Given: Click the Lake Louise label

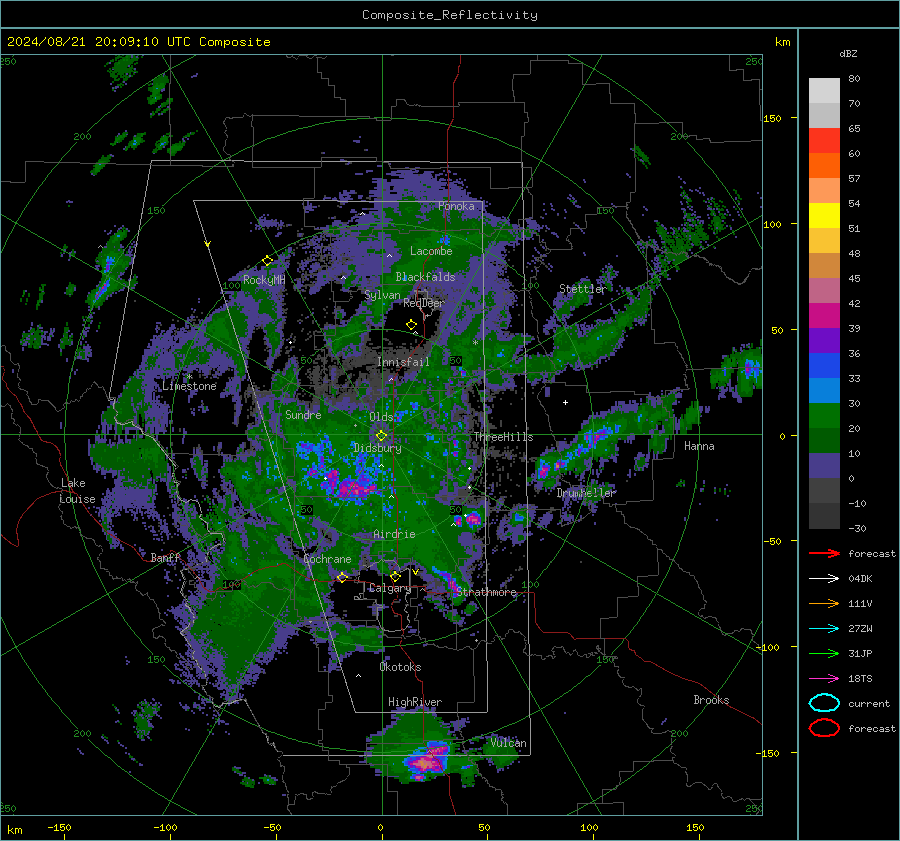Looking at the screenshot, I should point(77,491).
